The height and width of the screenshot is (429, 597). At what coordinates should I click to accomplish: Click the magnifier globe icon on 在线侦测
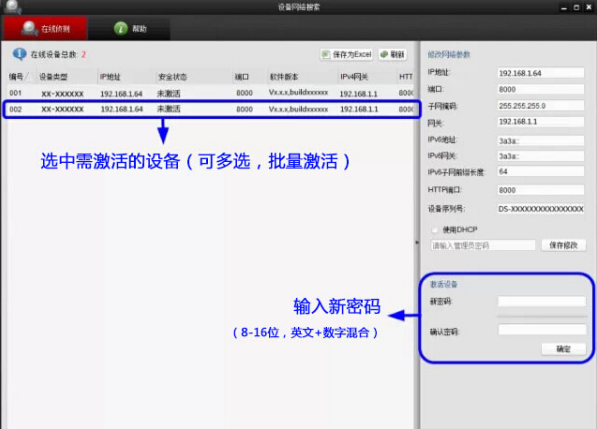29,29
